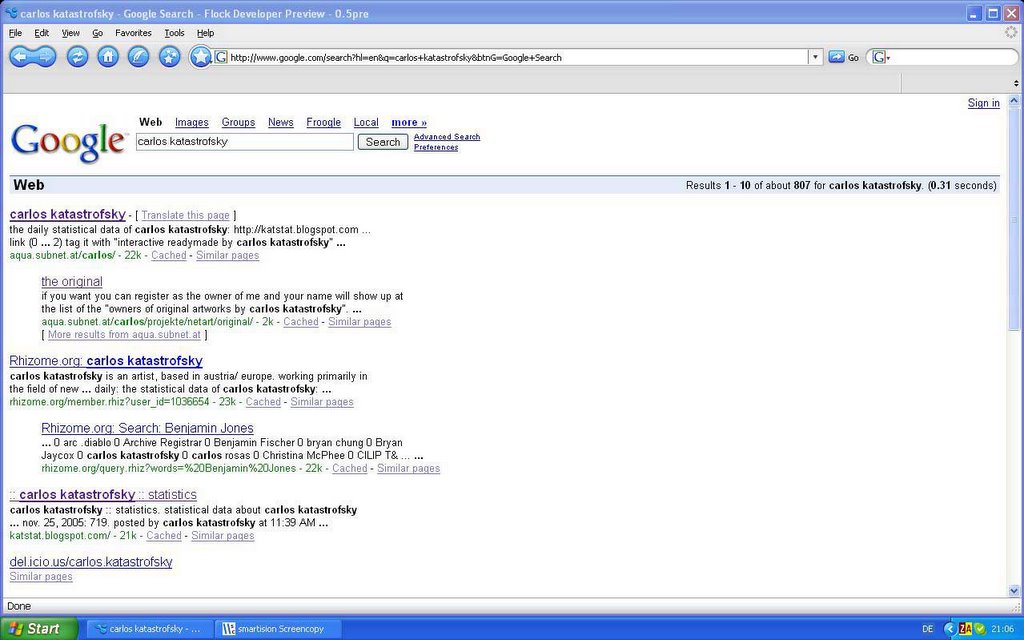
Task: Open the Help menu
Action: click(x=206, y=33)
